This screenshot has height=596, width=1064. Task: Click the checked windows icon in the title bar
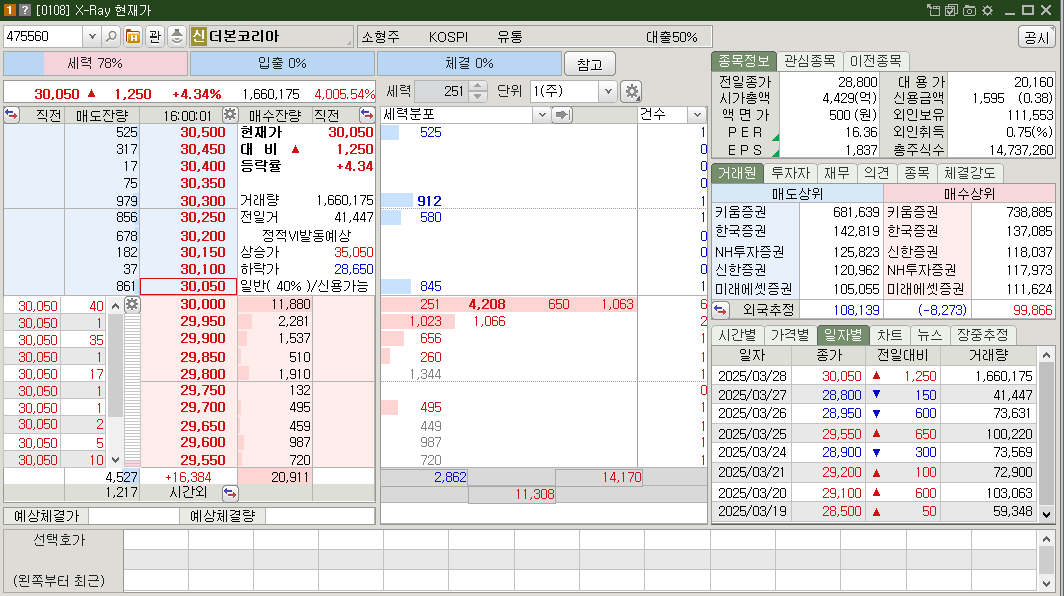click(951, 10)
